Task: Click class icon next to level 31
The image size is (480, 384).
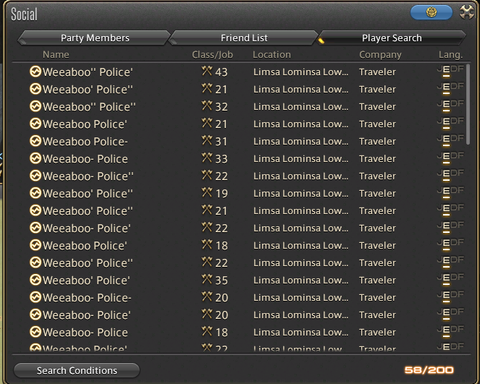Action: point(207,140)
